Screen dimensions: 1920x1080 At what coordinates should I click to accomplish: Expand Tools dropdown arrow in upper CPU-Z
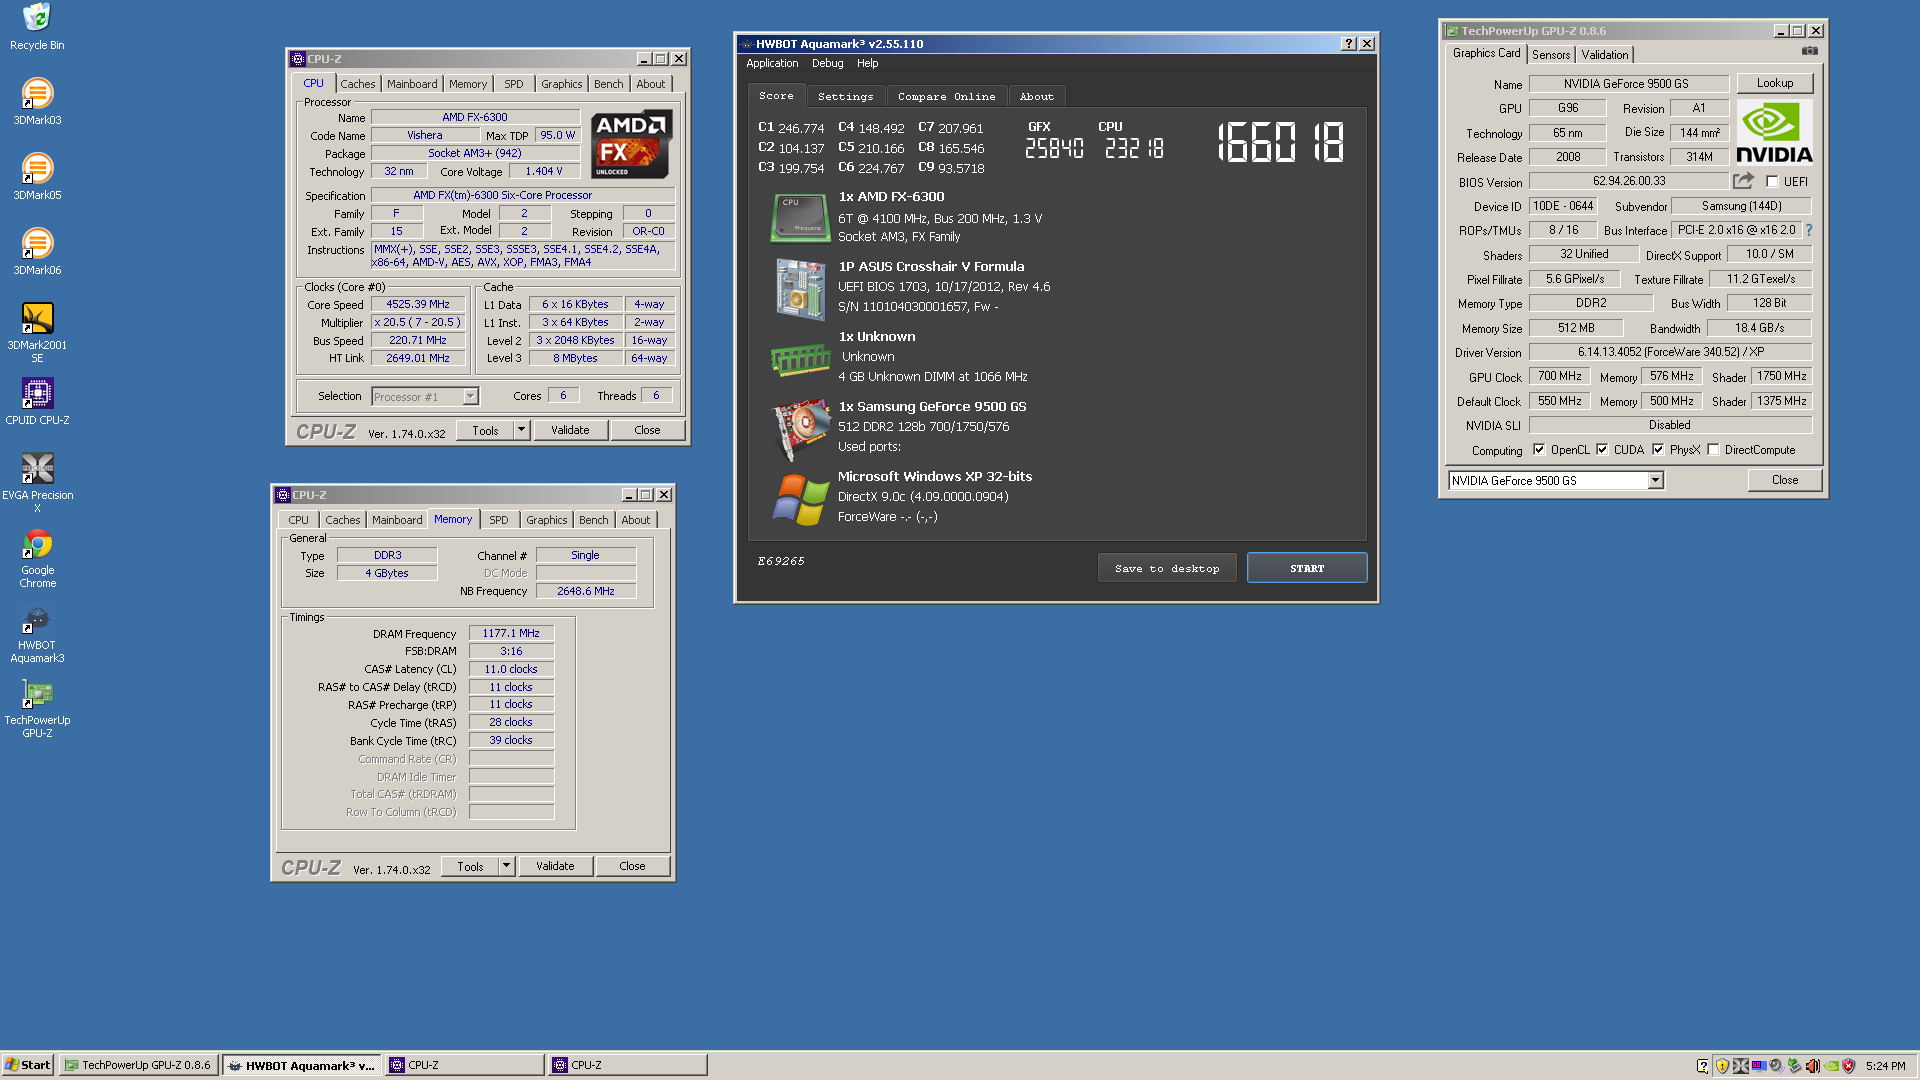[521, 430]
